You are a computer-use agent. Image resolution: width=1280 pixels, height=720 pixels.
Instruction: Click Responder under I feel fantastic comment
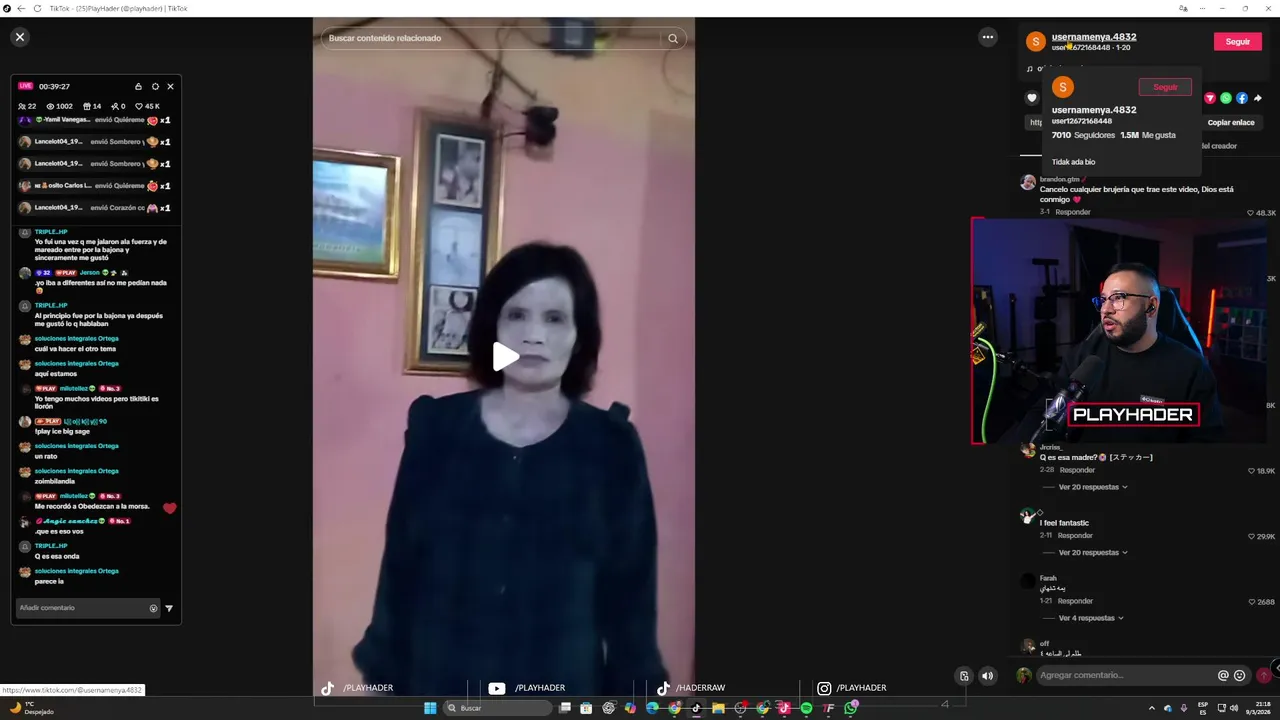click(1075, 536)
